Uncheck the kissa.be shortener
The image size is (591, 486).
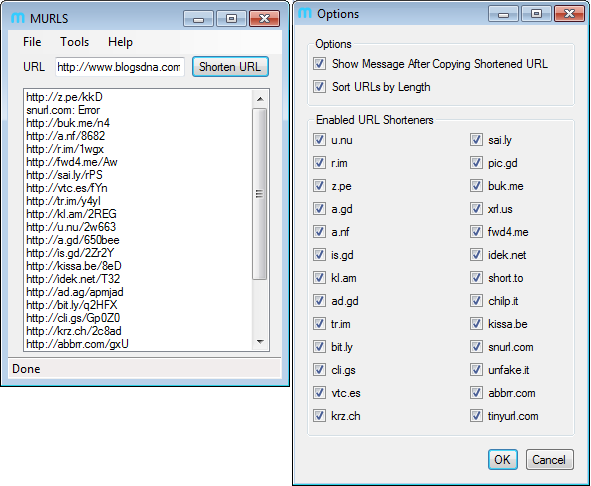pyautogui.click(x=476, y=324)
